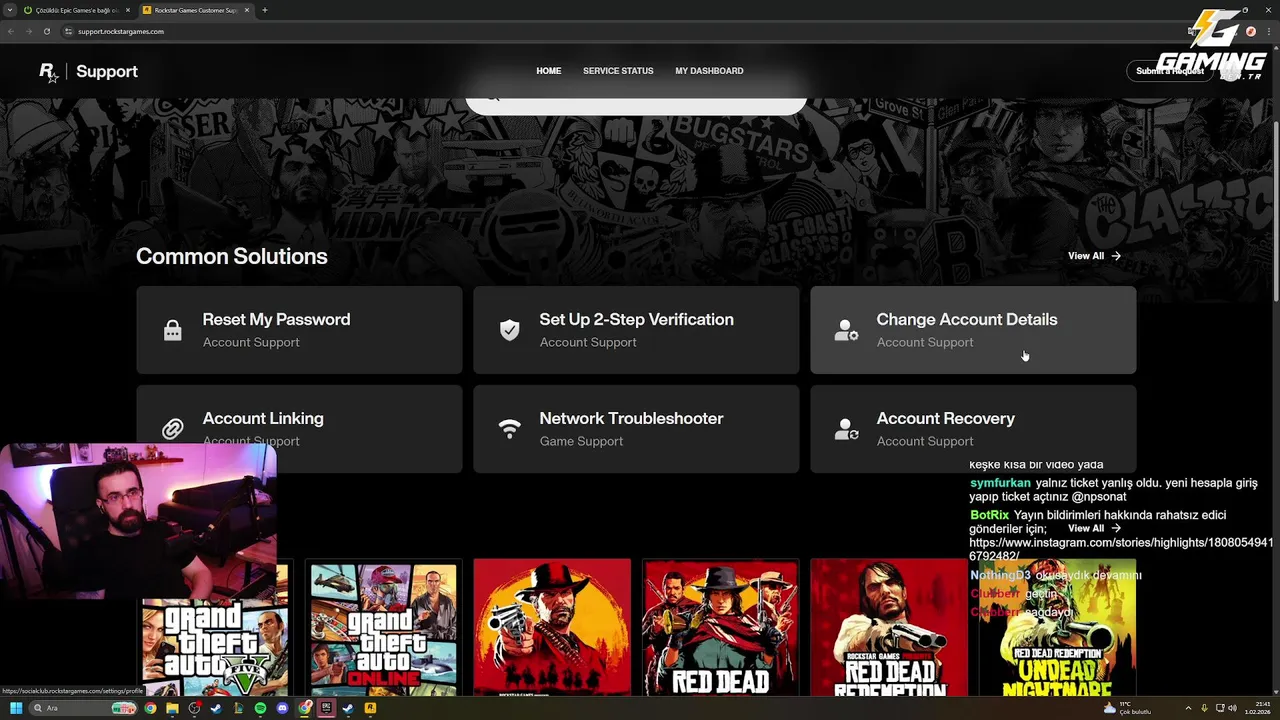The width and height of the screenshot is (1280, 720).
Task: Click the browser forward arrow
Action: coord(29,31)
